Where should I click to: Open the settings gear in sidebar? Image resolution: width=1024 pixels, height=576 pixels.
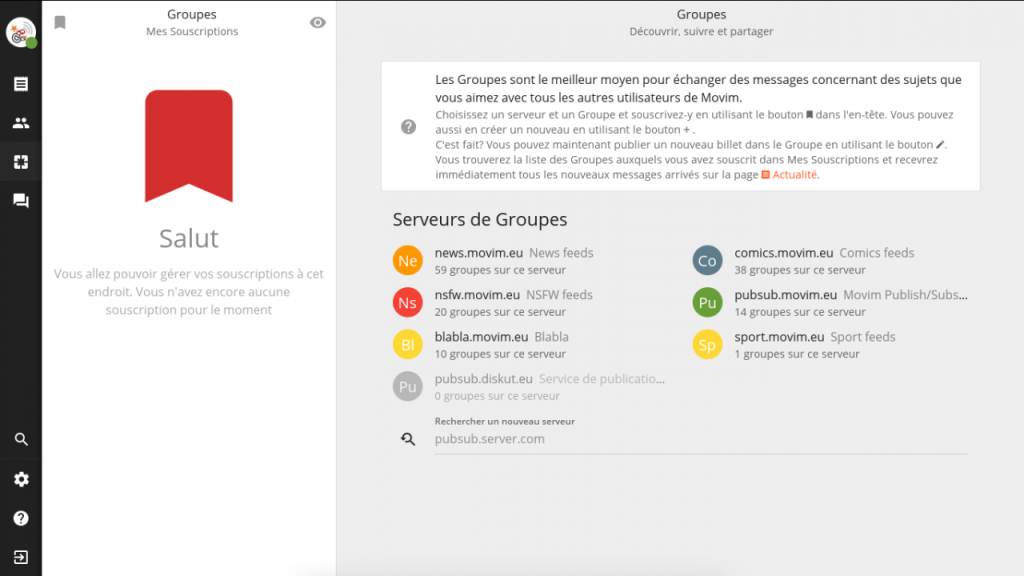[x=21, y=479]
